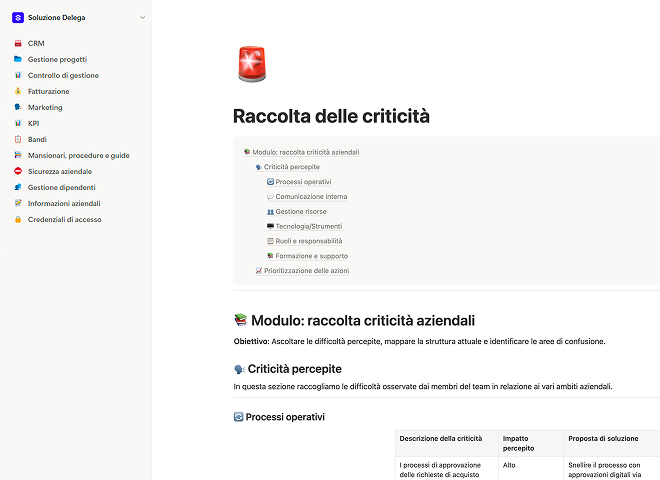Screen dimensions: 660x480
Task: Click the books icon beside Modulo heading
Action: coord(241,320)
